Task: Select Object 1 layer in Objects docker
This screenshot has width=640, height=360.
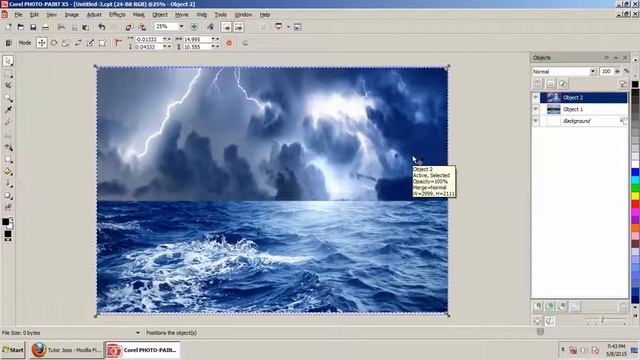Action: click(x=584, y=109)
